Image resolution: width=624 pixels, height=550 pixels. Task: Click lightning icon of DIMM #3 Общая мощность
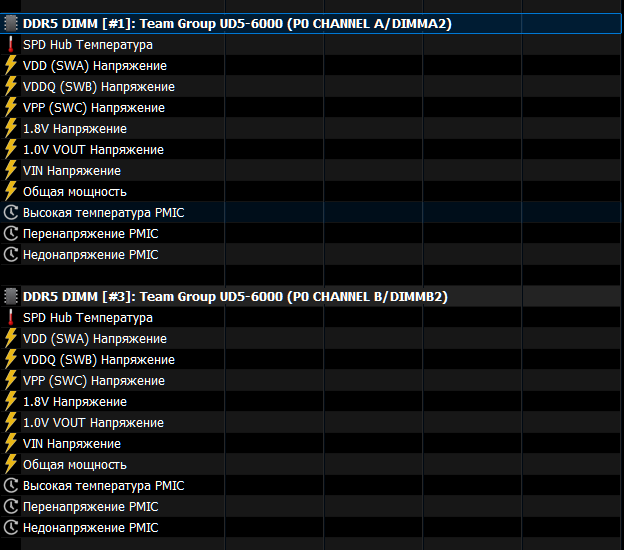(11, 464)
